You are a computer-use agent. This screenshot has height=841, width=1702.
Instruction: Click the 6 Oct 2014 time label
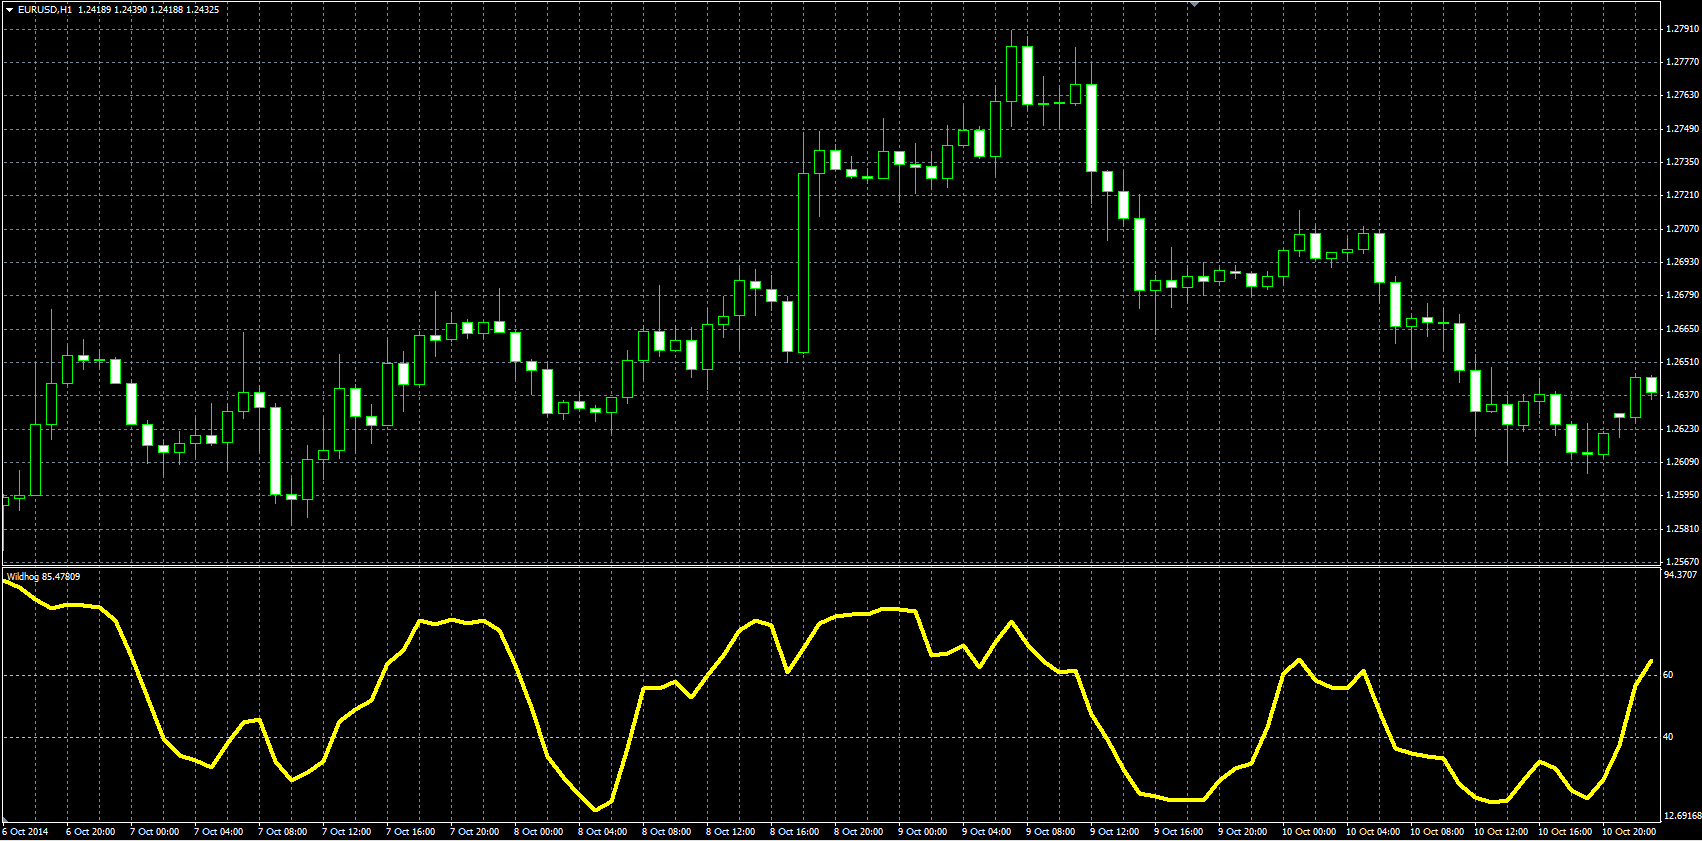tap(25, 832)
